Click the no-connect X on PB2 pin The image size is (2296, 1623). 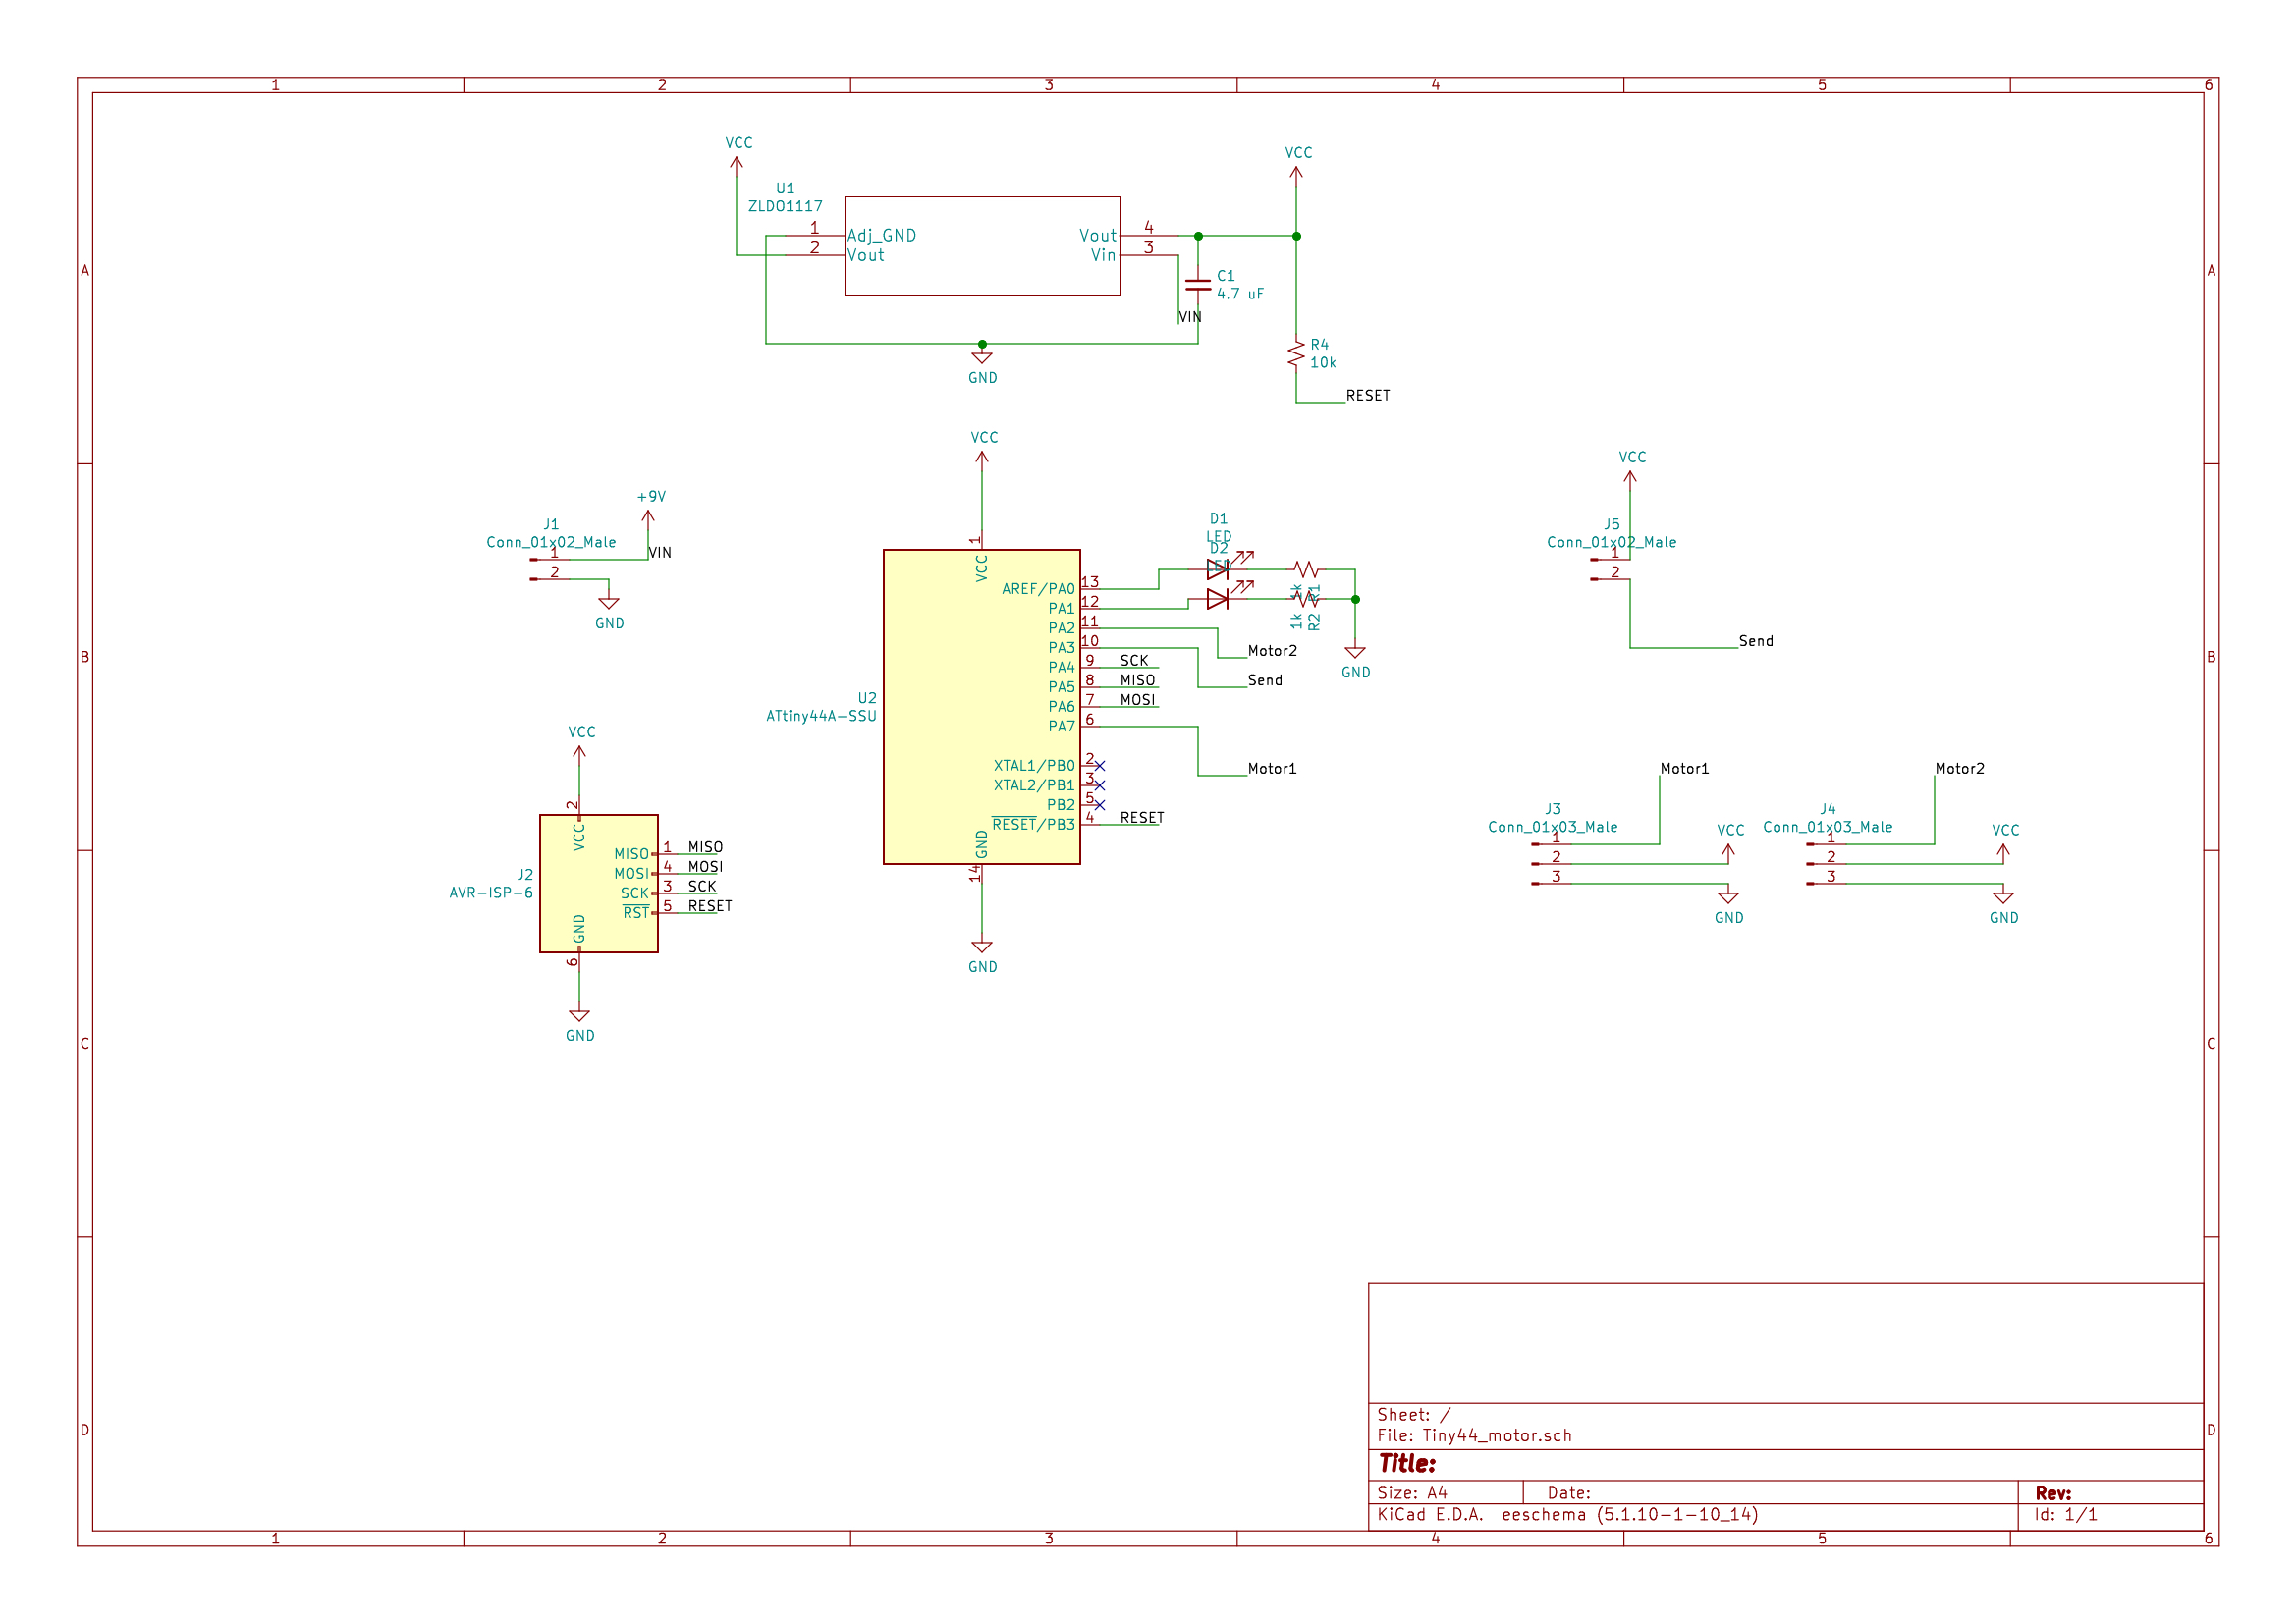click(x=1100, y=805)
